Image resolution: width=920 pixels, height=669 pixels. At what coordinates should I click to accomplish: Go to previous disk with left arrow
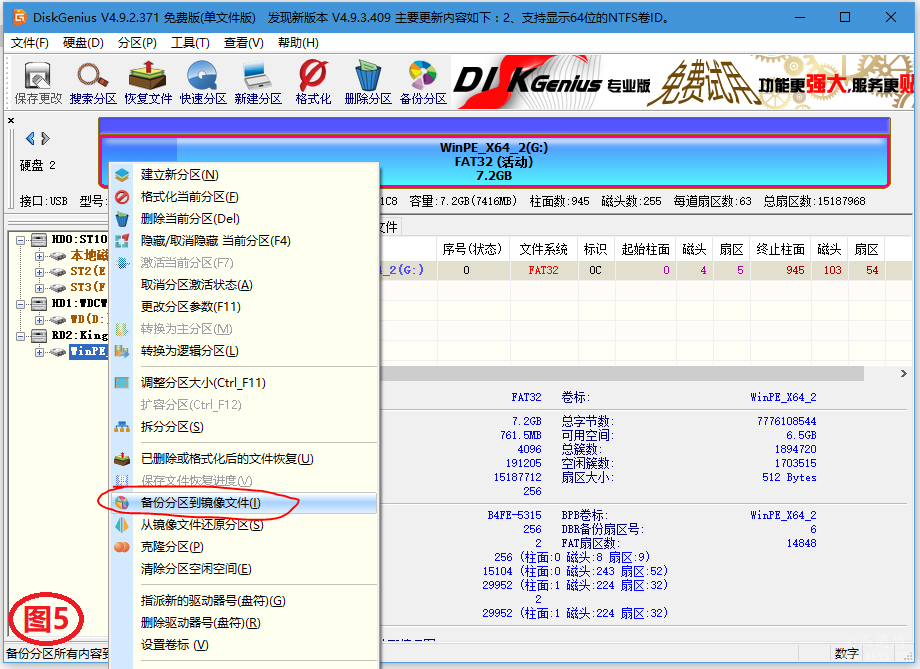(30, 138)
